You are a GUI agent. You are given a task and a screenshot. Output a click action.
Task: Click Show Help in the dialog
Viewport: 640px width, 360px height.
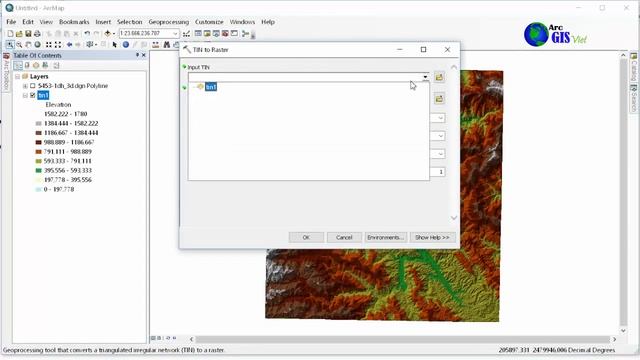[x=432, y=237]
